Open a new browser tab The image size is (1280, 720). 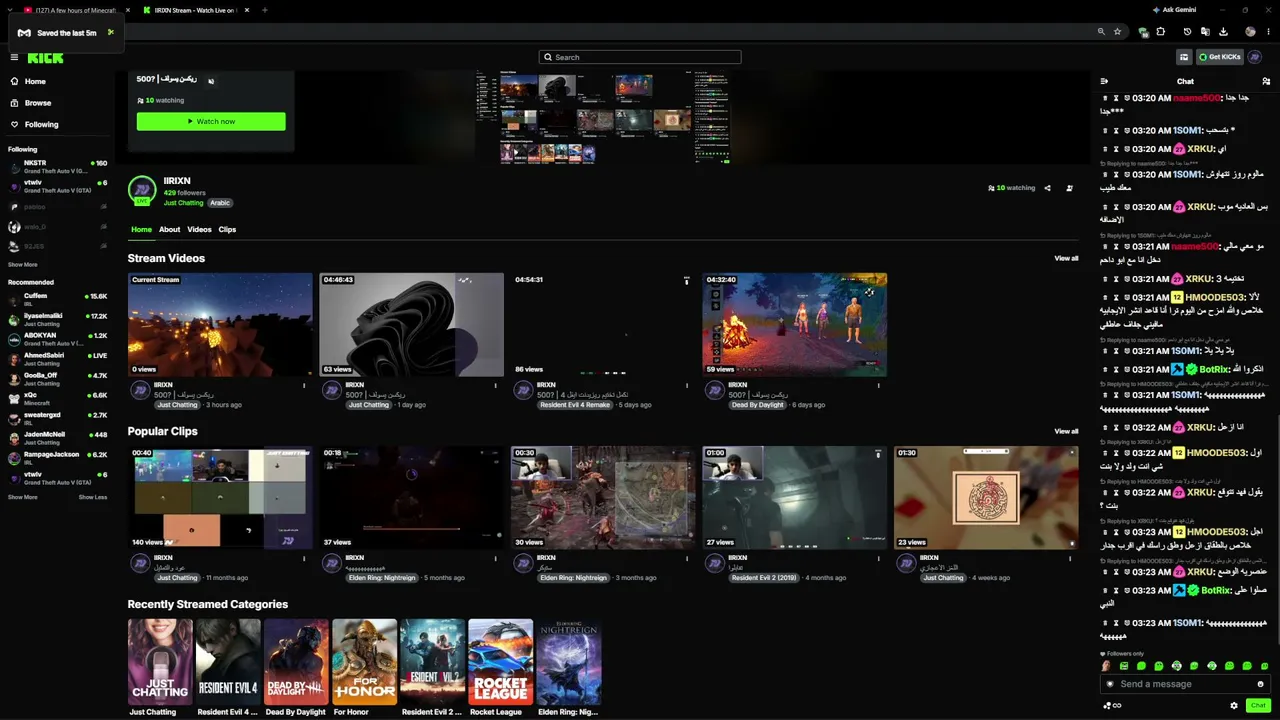(264, 10)
